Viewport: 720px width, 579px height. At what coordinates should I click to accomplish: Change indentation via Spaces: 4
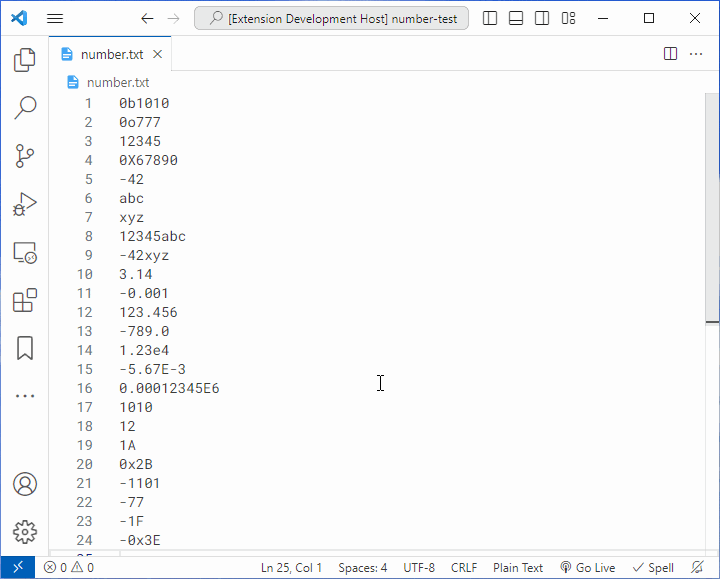click(x=363, y=568)
